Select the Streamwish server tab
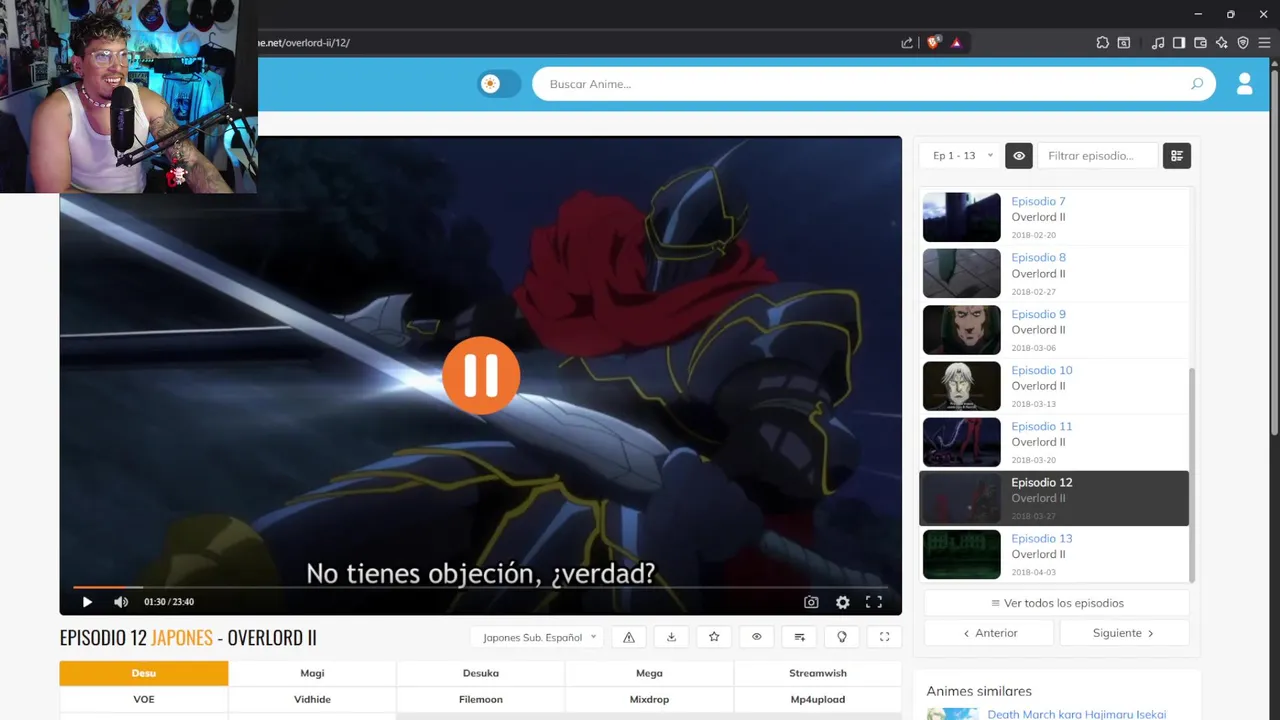The width and height of the screenshot is (1280, 720). pos(818,673)
